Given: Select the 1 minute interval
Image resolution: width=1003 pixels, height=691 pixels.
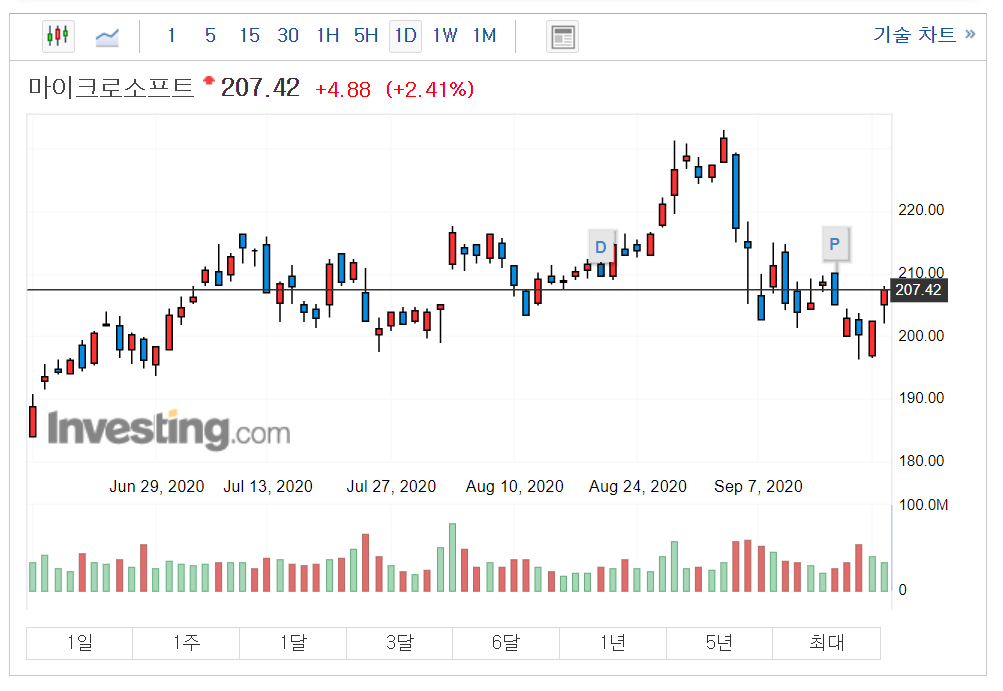Looking at the screenshot, I should tap(171, 35).
